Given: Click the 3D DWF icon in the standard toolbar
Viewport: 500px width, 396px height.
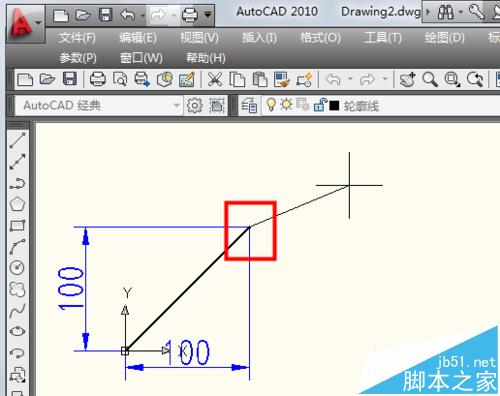Looking at the screenshot, I should click(x=164, y=80).
